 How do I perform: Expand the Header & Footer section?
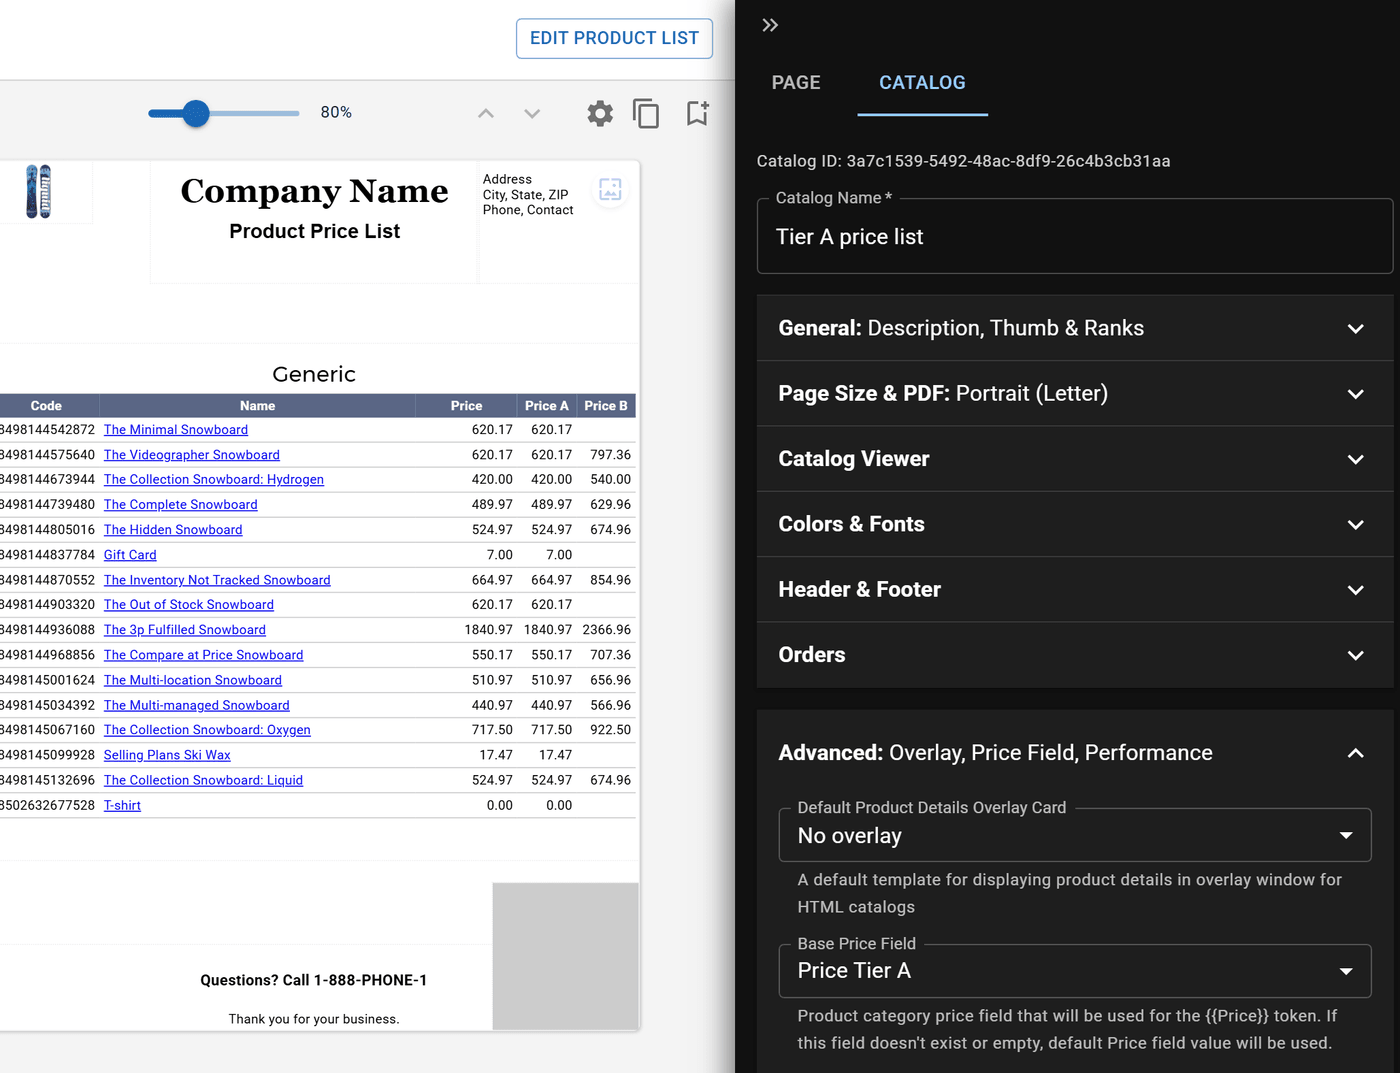pos(1075,589)
